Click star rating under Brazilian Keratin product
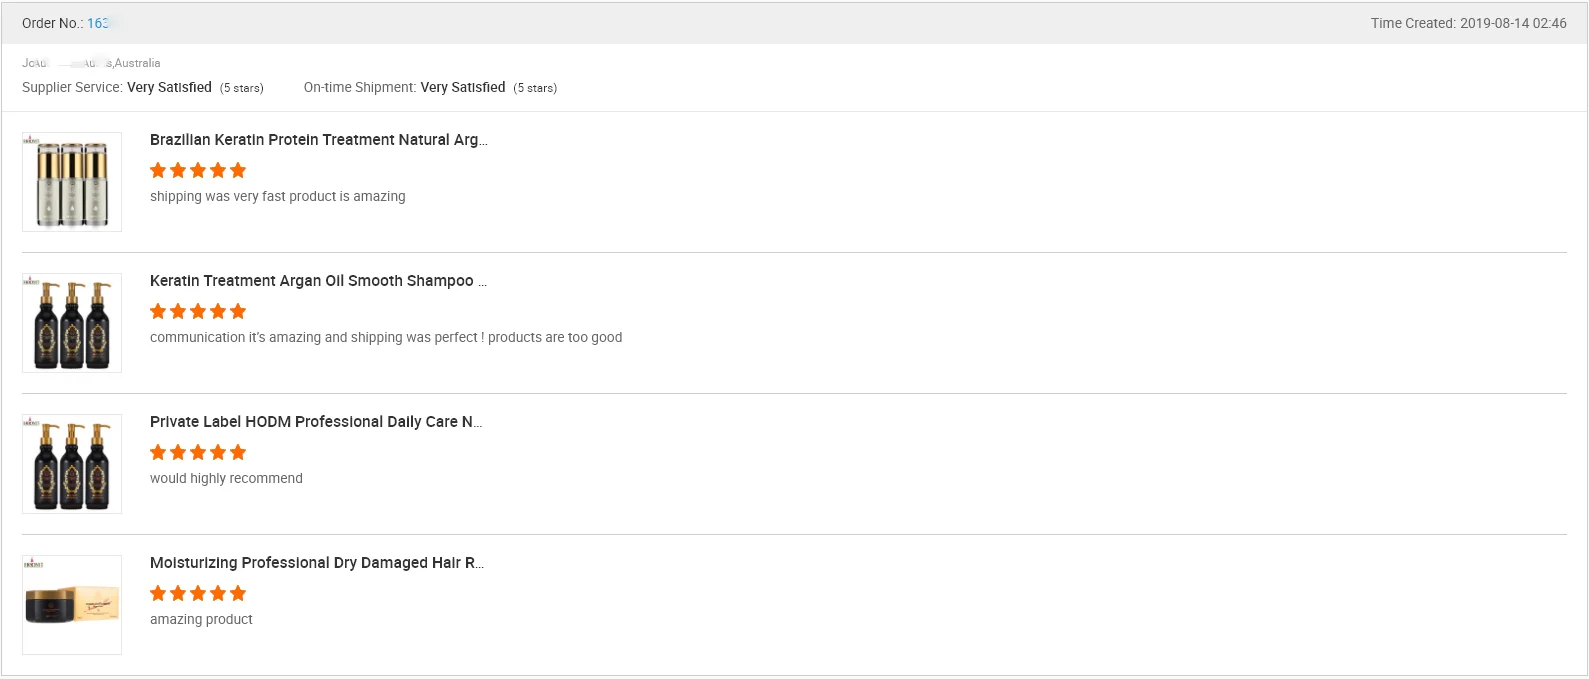The height and width of the screenshot is (679, 1589). point(198,170)
